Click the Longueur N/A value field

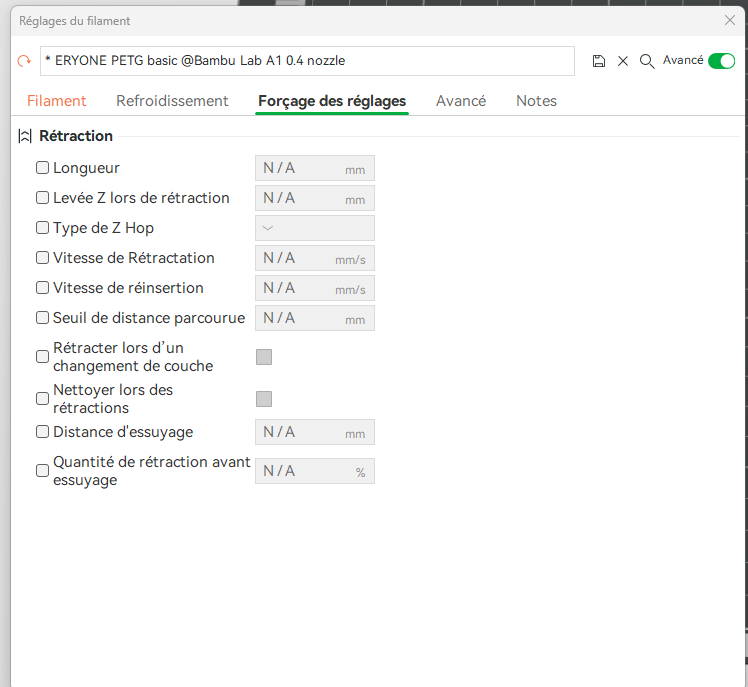point(315,168)
